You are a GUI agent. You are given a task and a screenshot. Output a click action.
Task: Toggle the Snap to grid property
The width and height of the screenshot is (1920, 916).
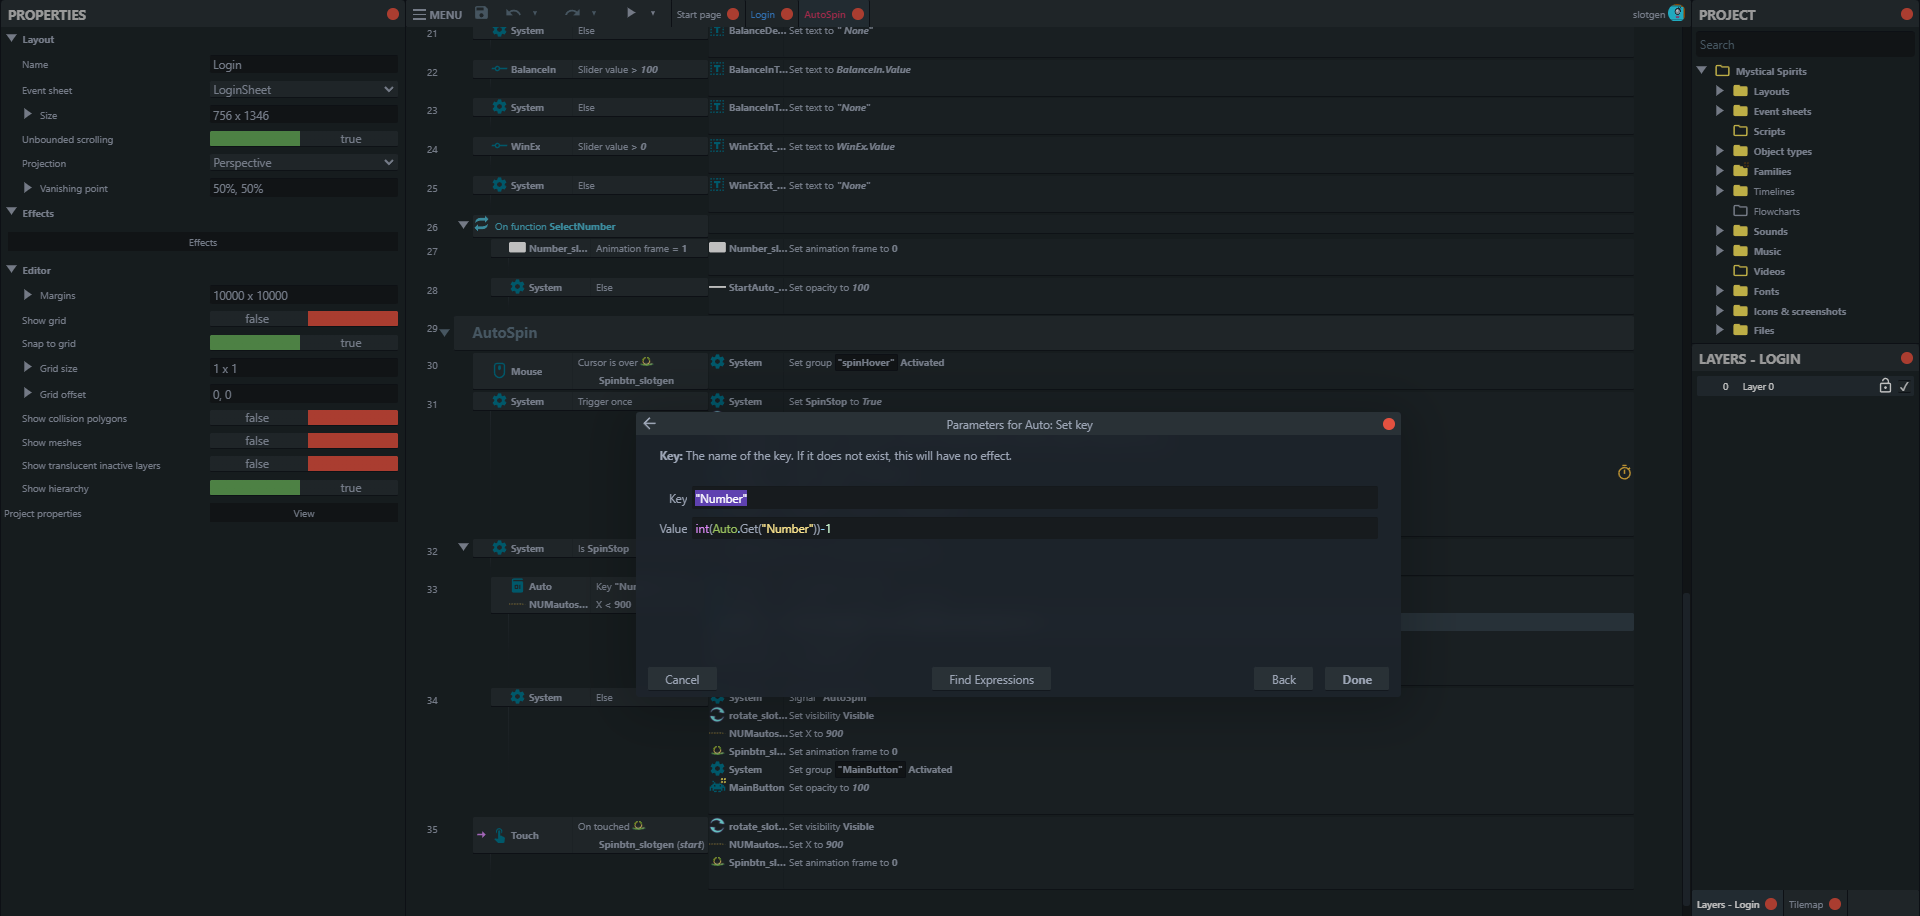coord(304,343)
